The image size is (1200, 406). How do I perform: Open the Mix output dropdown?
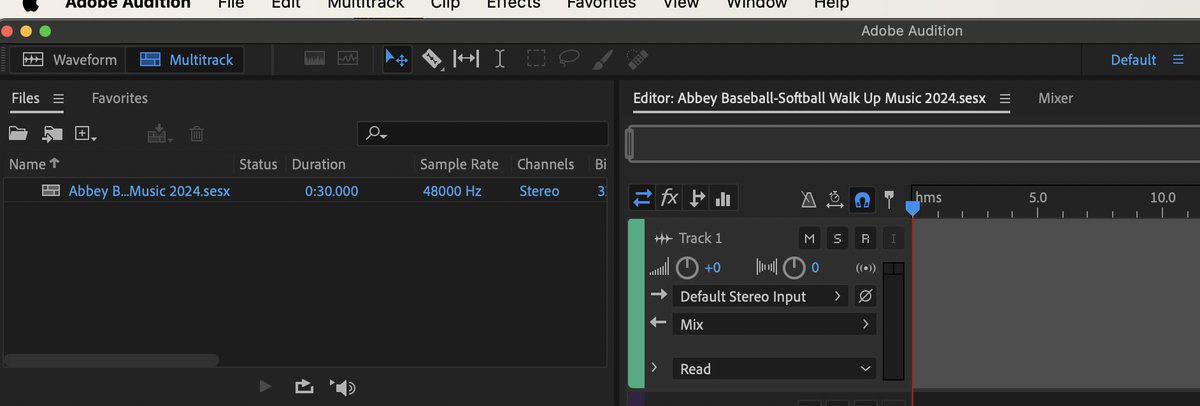tap(774, 324)
